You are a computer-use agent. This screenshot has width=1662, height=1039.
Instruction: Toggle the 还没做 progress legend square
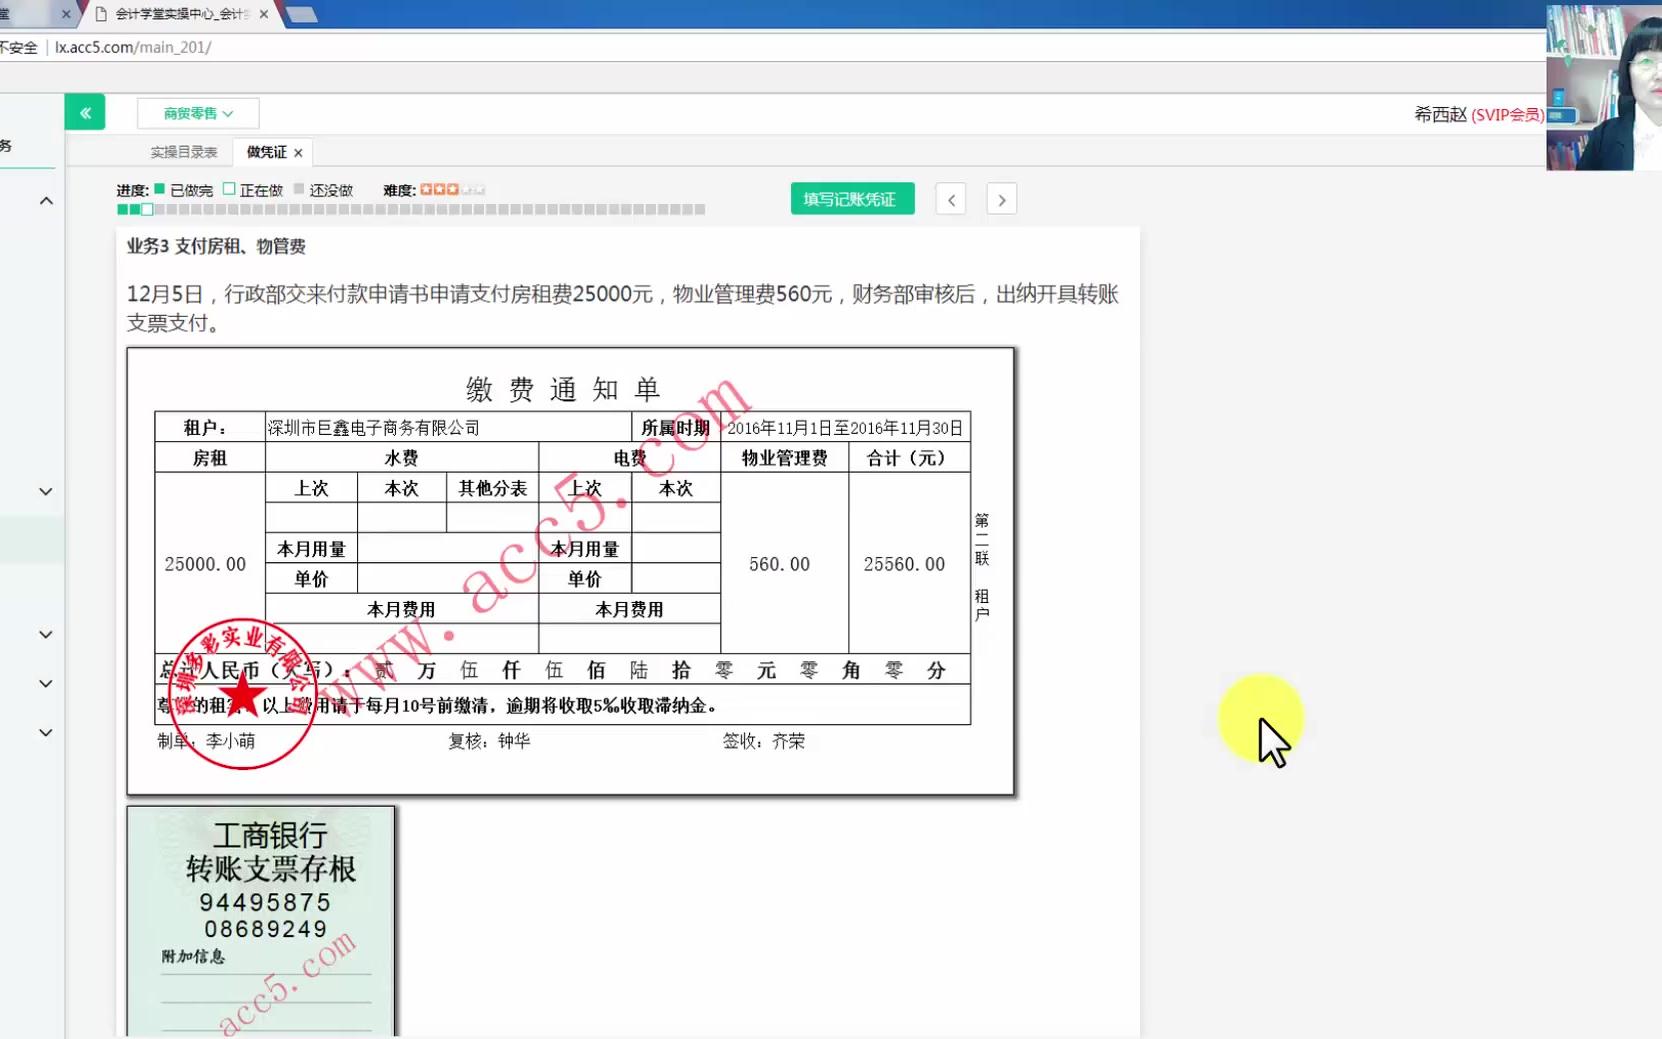coord(297,188)
